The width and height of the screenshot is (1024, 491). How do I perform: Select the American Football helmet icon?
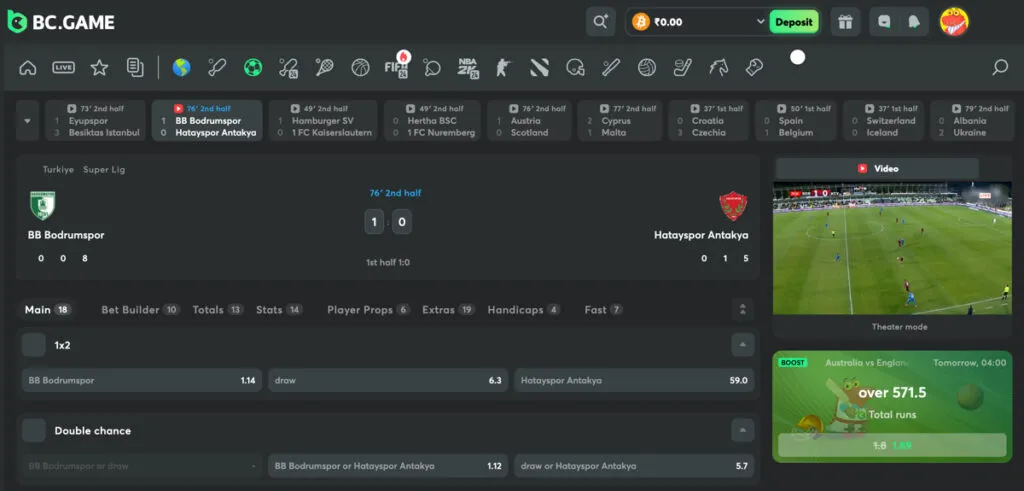coord(575,67)
